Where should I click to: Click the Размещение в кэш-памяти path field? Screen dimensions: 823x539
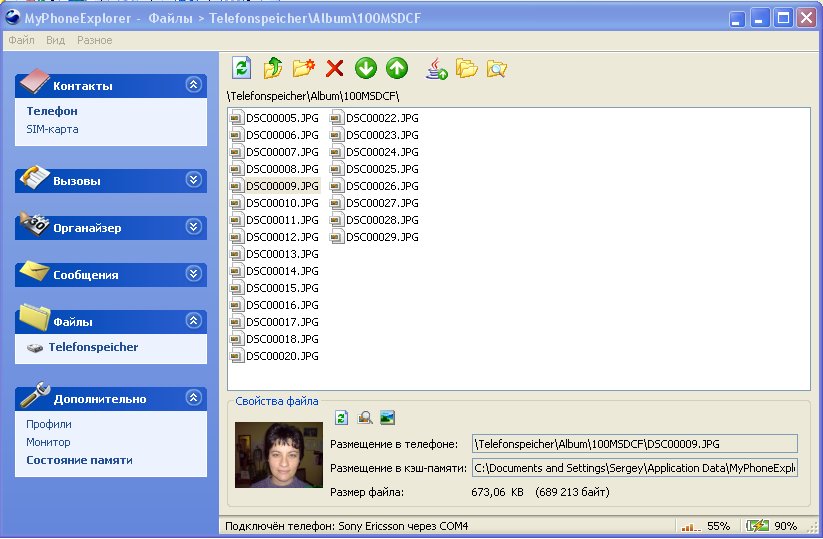[x=635, y=468]
